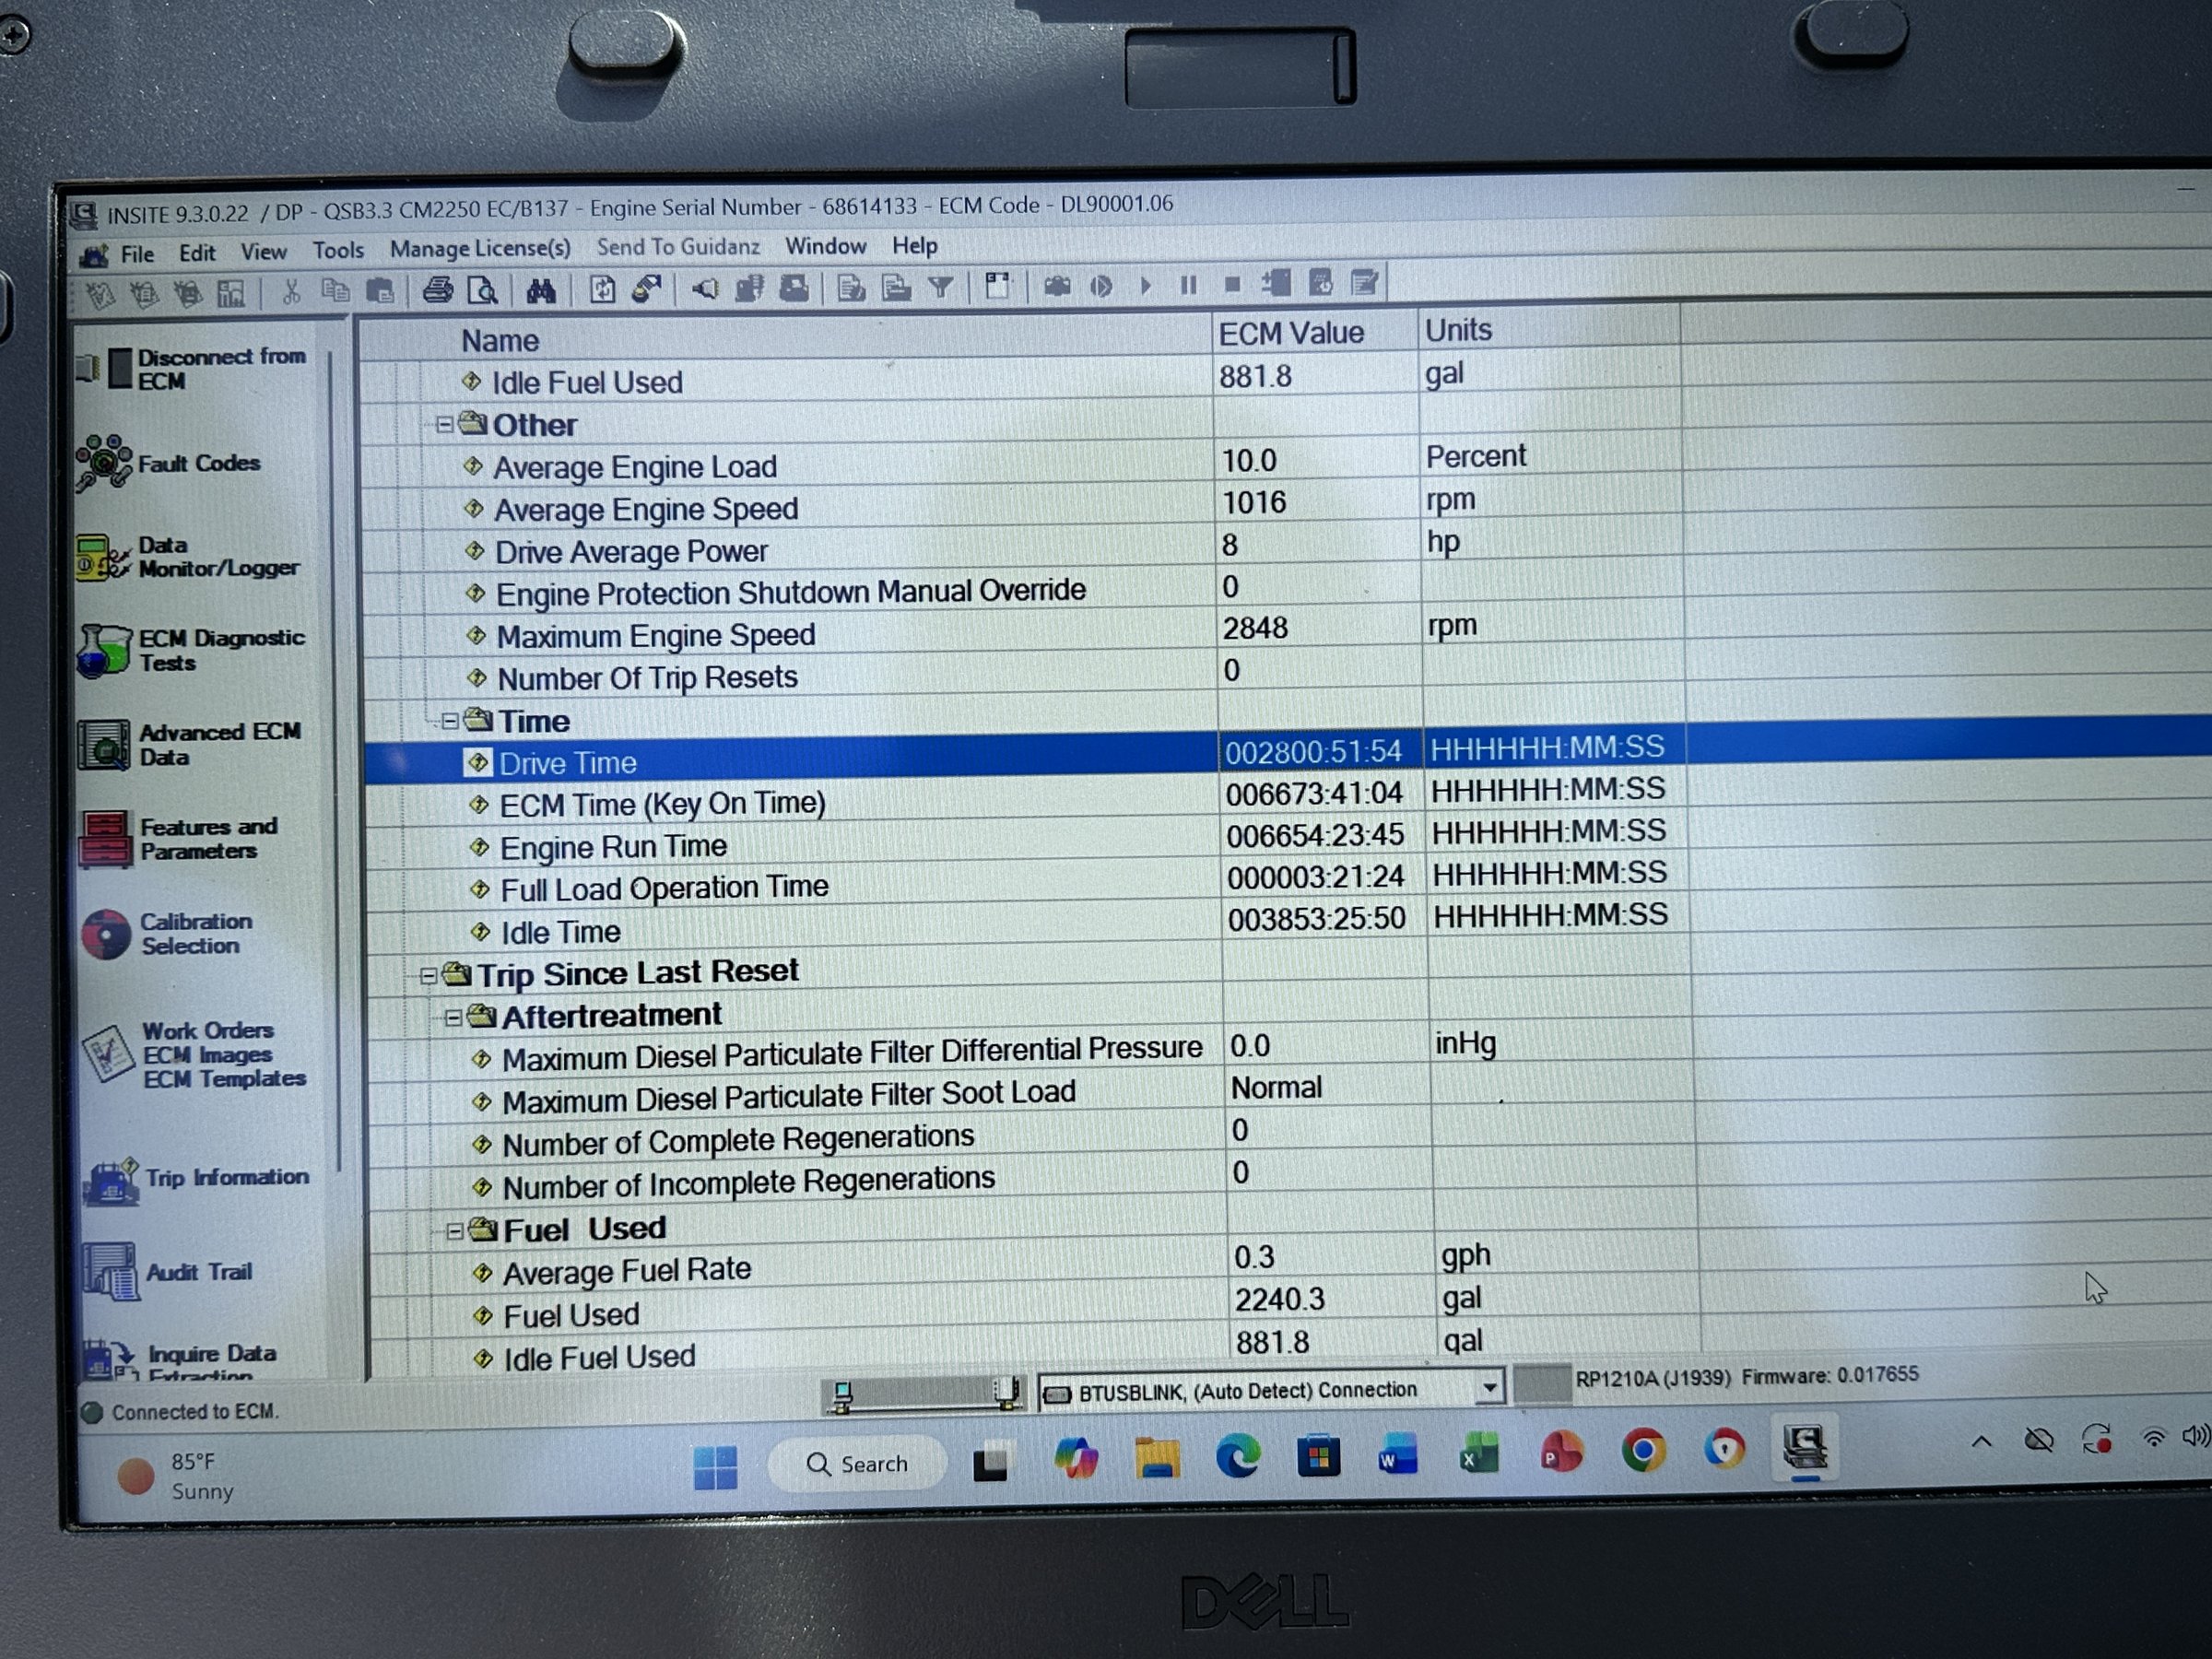Open the Help menu
The image size is (2212, 1659).
914,245
